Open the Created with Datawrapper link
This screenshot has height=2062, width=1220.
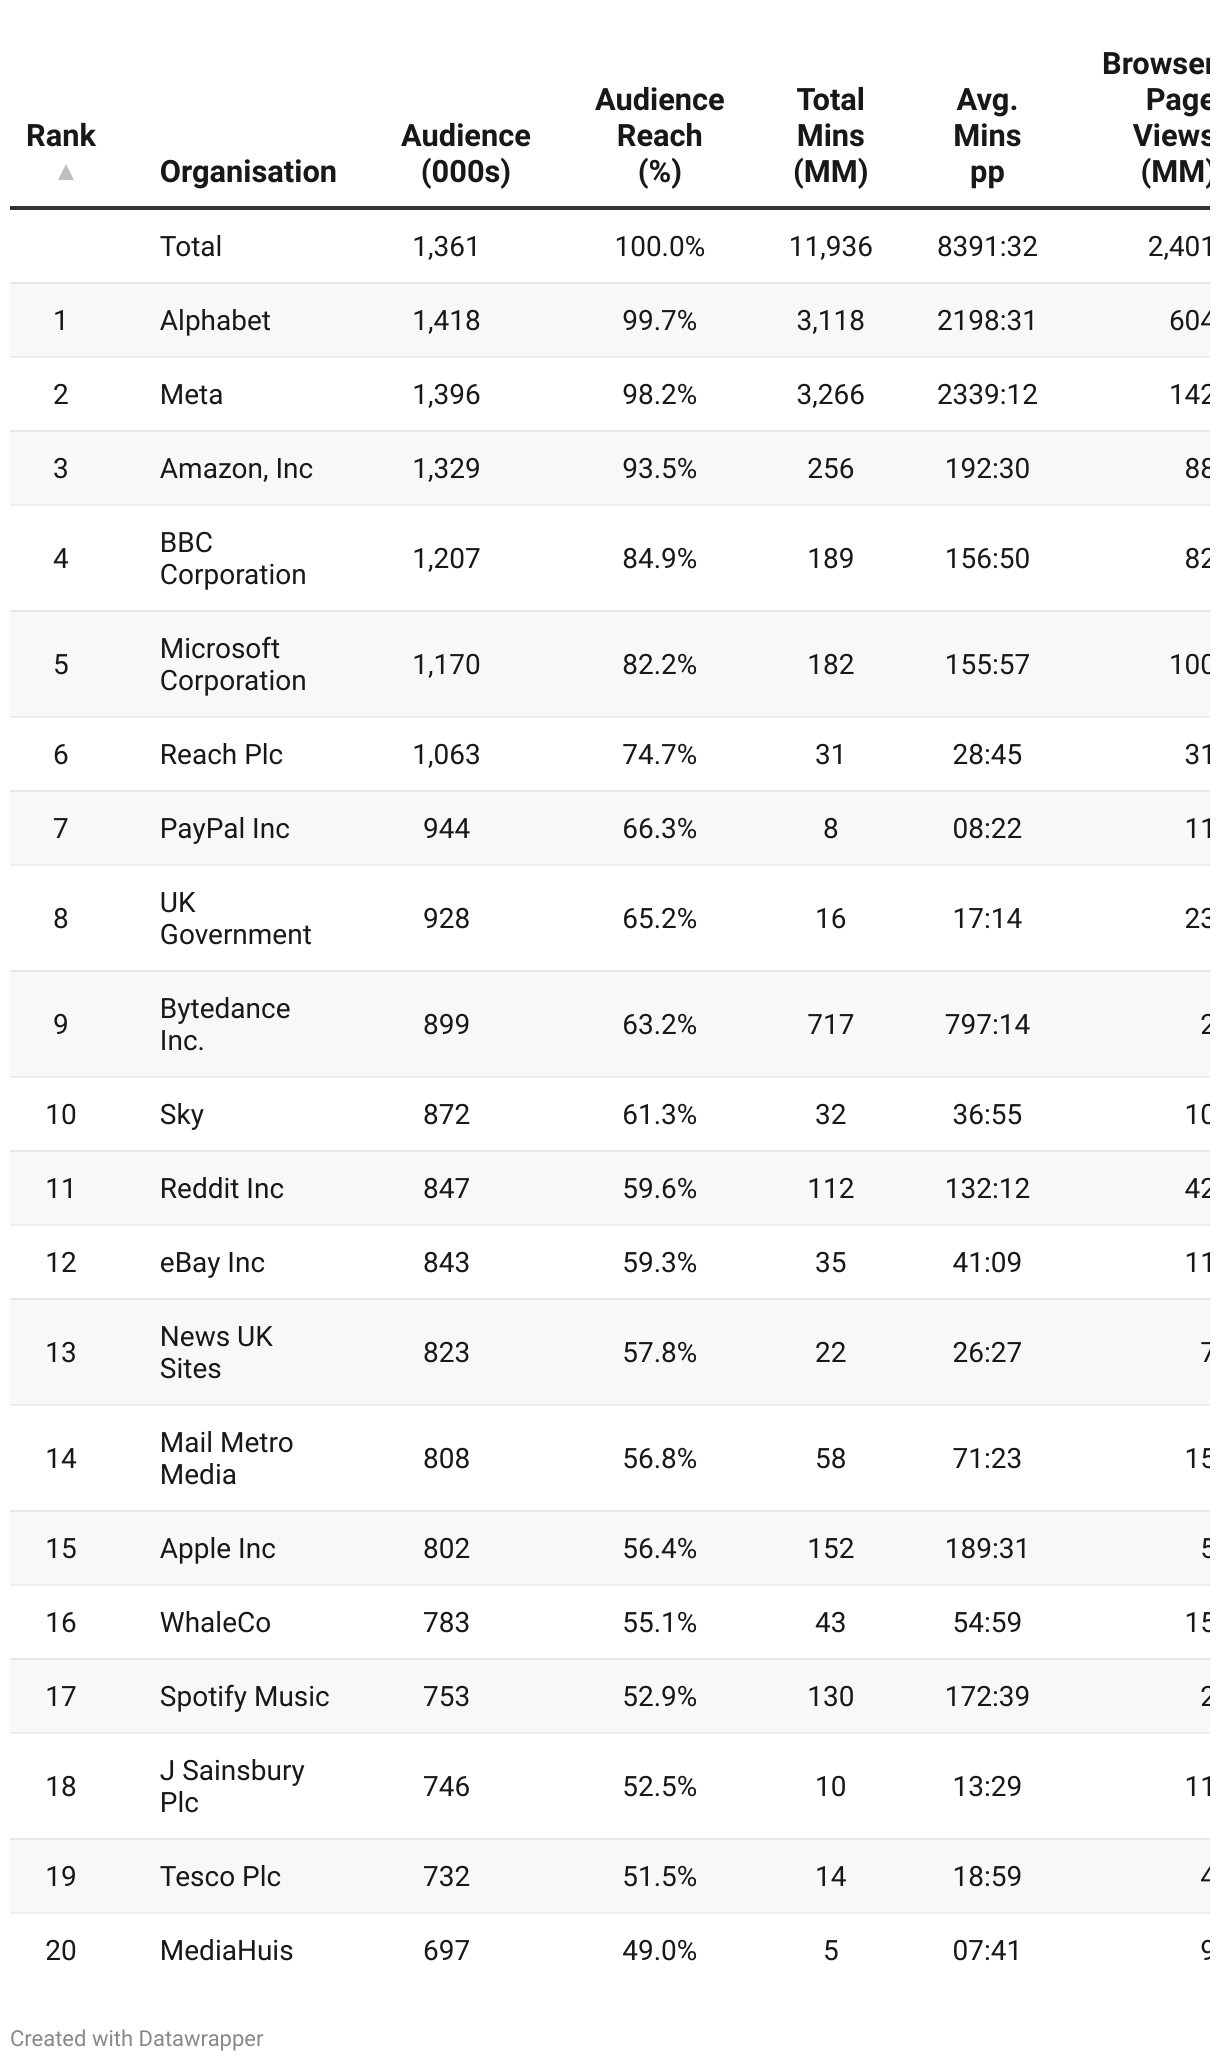(x=137, y=2038)
